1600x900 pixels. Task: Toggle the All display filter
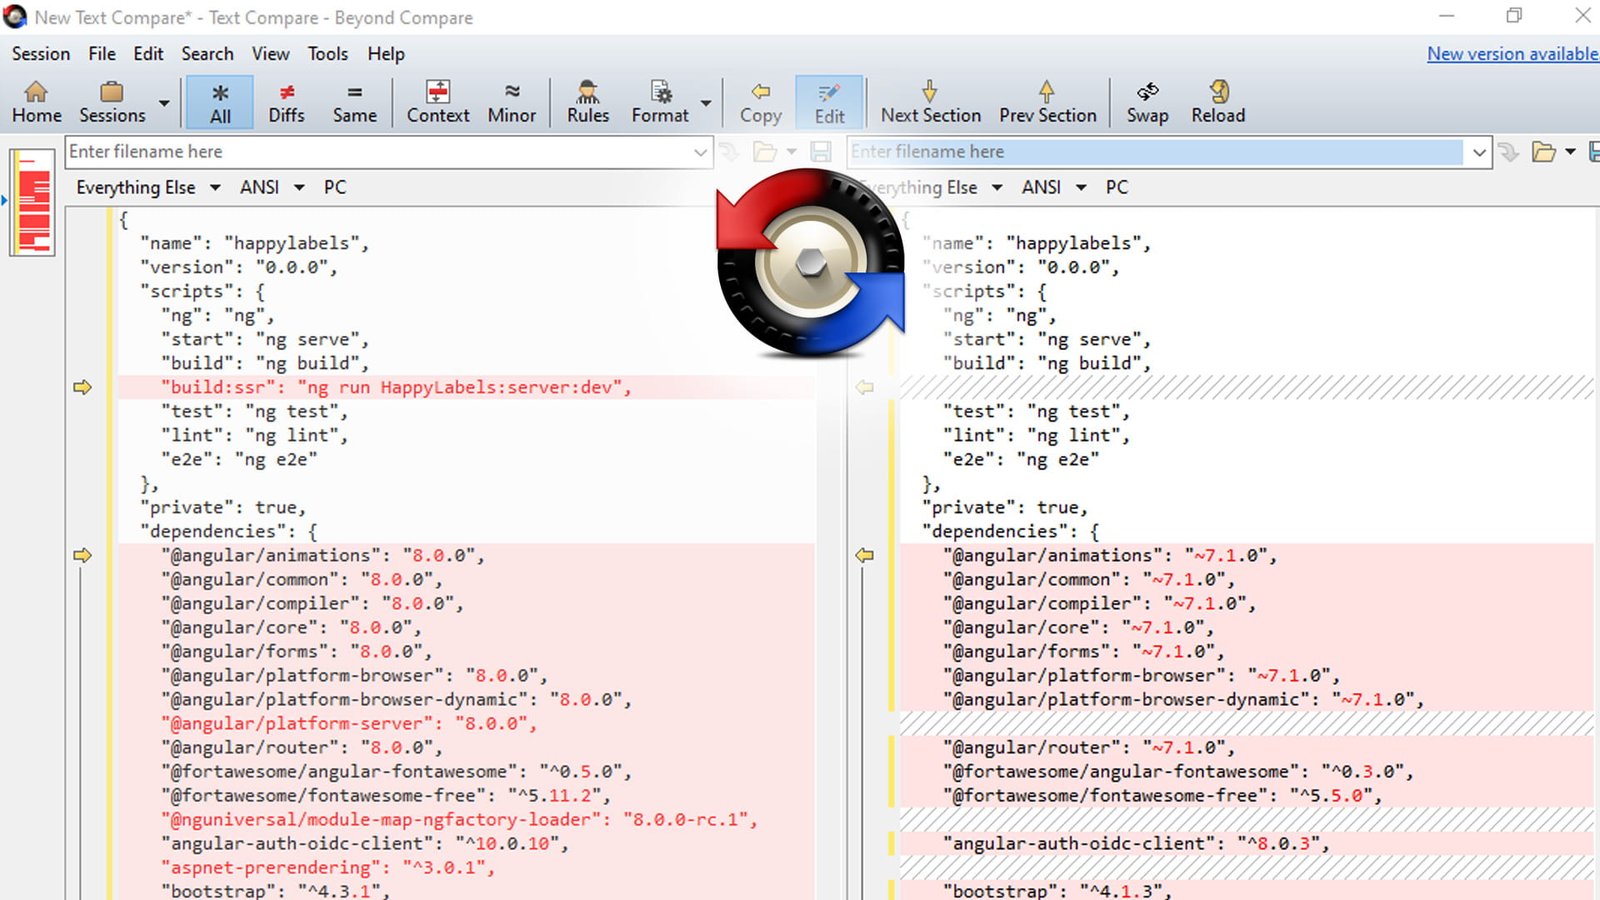click(x=220, y=102)
